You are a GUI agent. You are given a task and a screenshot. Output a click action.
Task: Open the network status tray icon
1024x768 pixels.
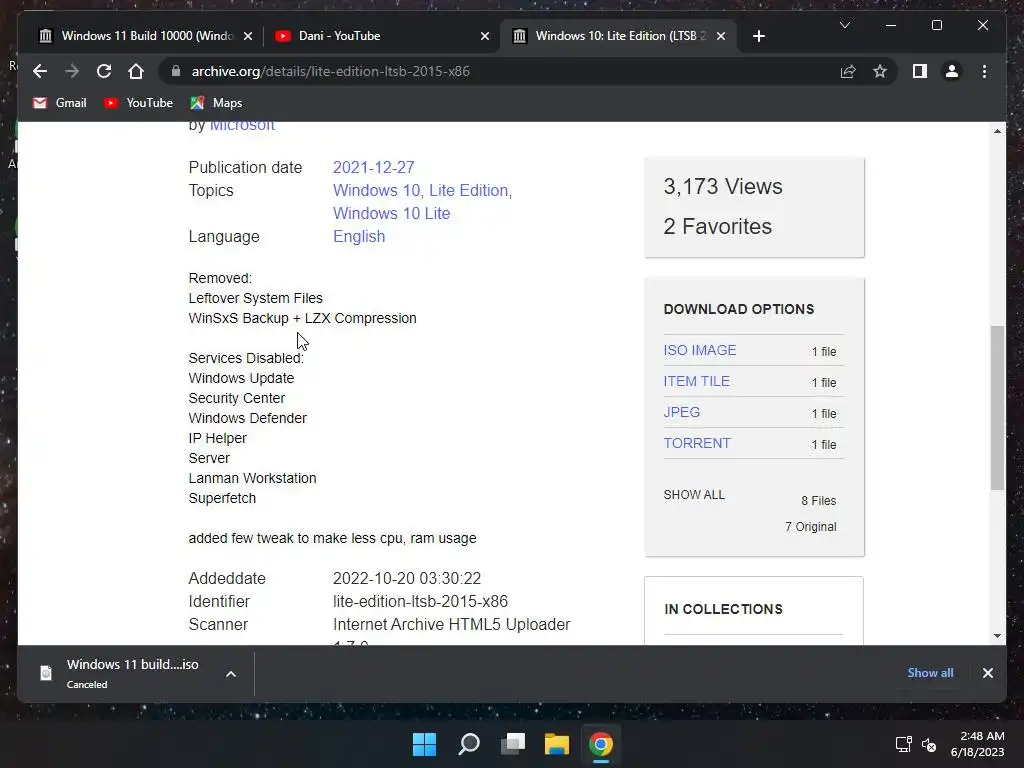click(904, 744)
